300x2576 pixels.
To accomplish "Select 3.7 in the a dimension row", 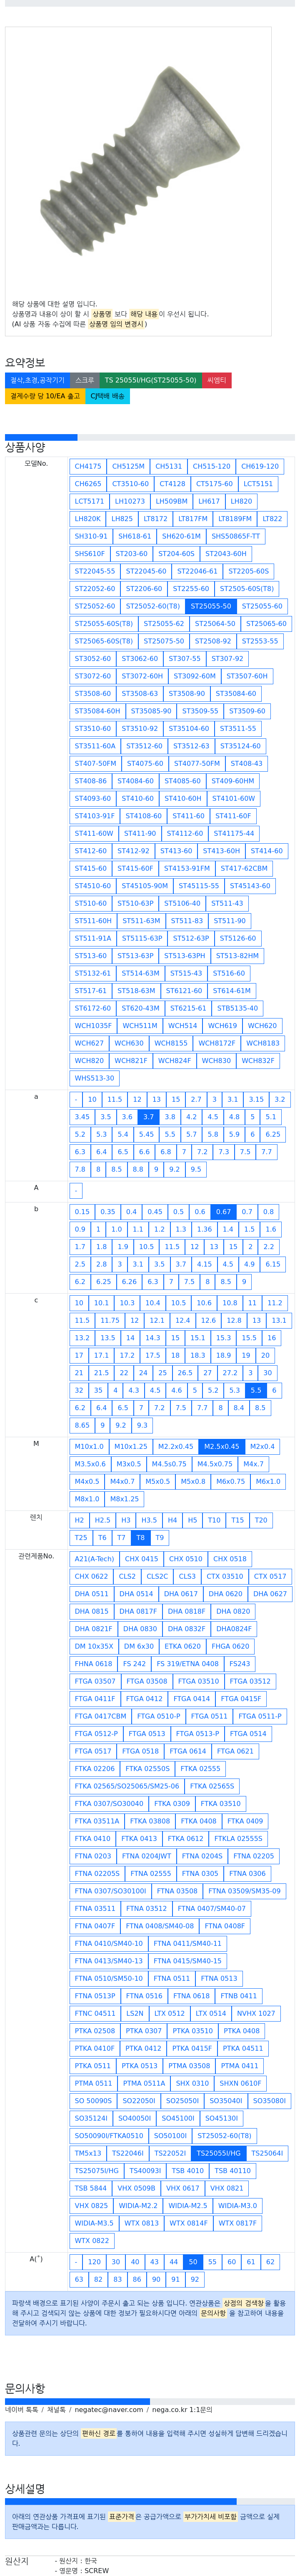I will 148,1118.
